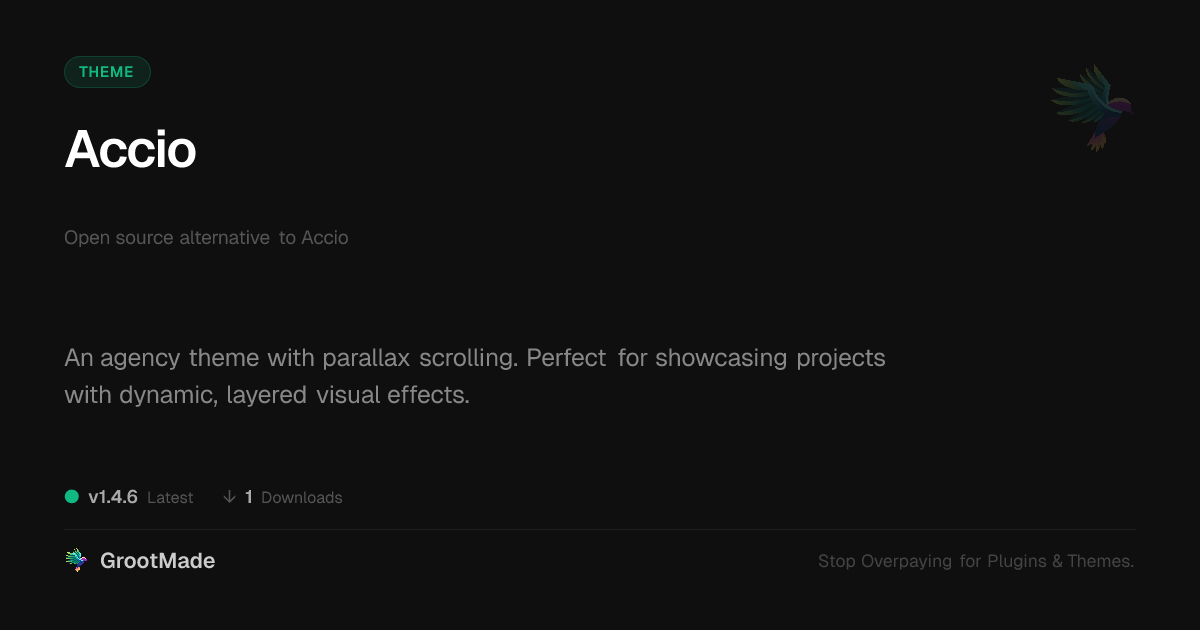Select the THEME badge
Screen dimensions: 1200x630
pyautogui.click(x=107, y=72)
